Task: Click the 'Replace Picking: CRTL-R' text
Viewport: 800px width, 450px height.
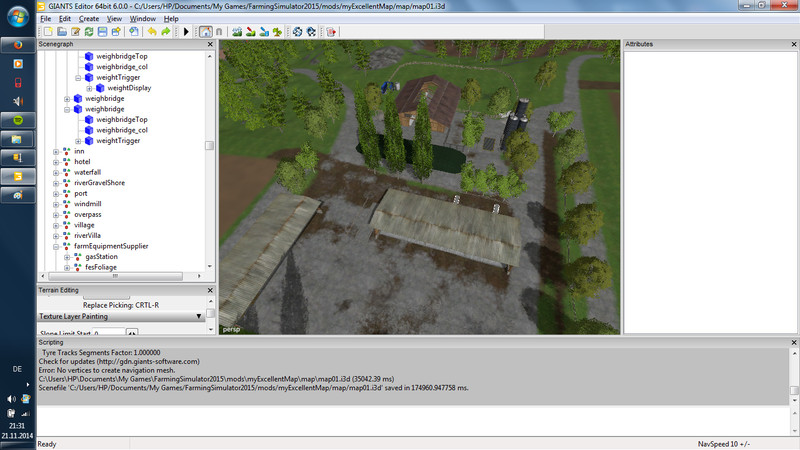Action: coord(121,305)
